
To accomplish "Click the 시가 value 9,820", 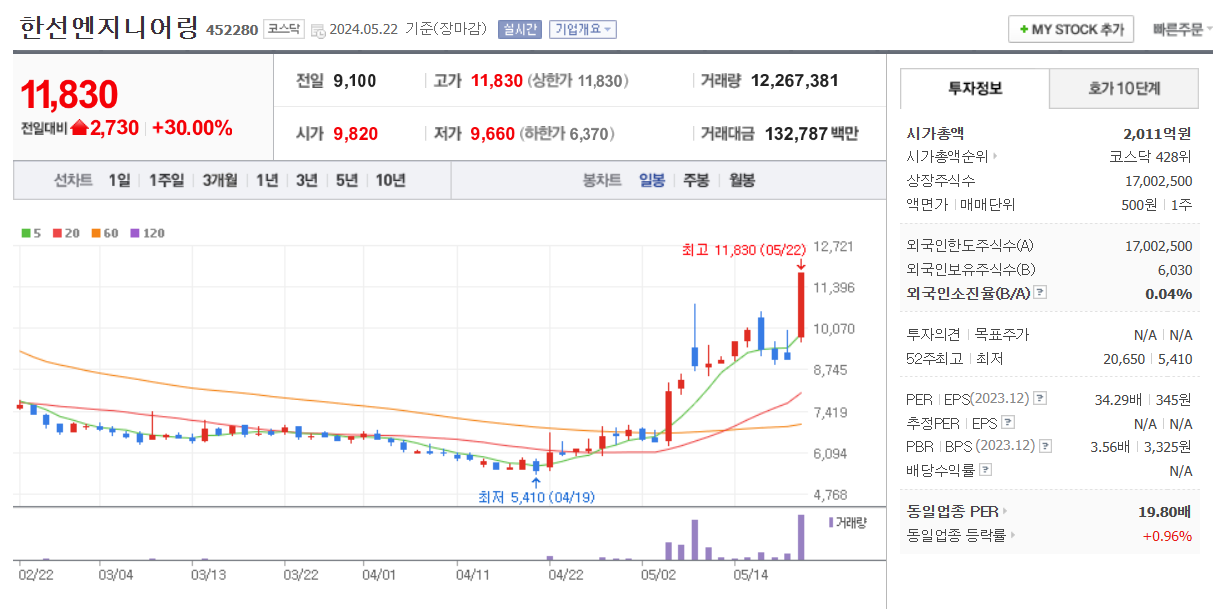I will [x=355, y=133].
